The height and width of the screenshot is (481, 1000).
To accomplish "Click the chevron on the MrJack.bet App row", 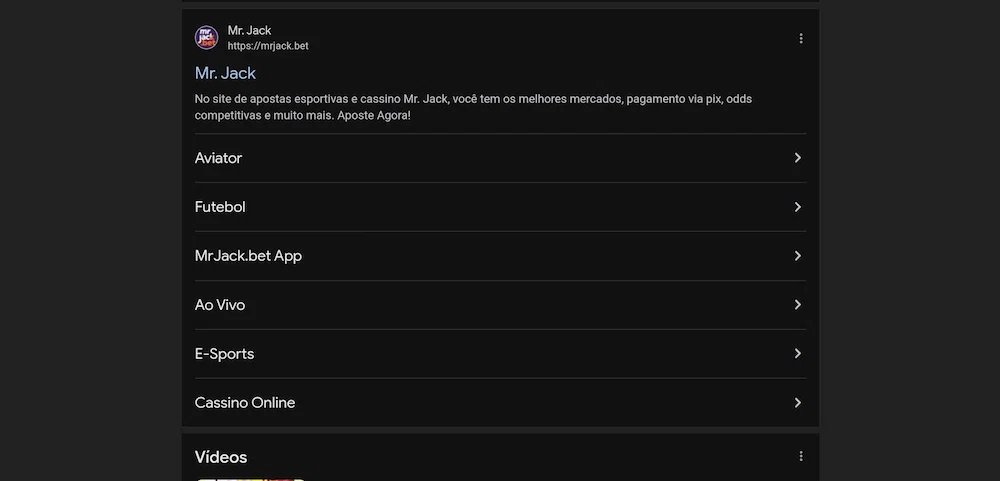I will [x=797, y=256].
